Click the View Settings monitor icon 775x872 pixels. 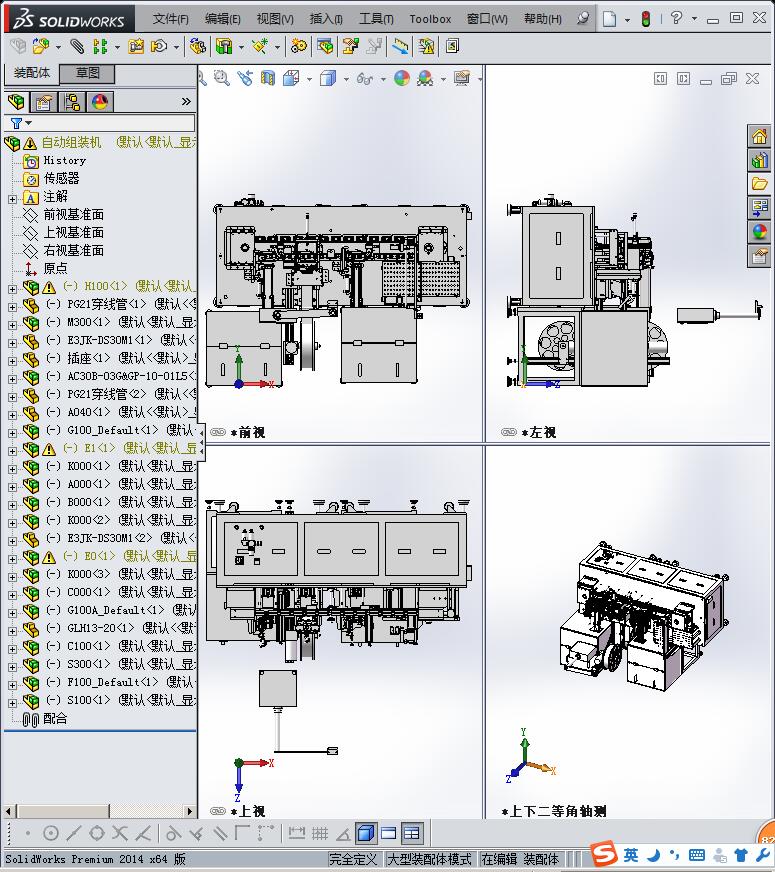coord(462,78)
